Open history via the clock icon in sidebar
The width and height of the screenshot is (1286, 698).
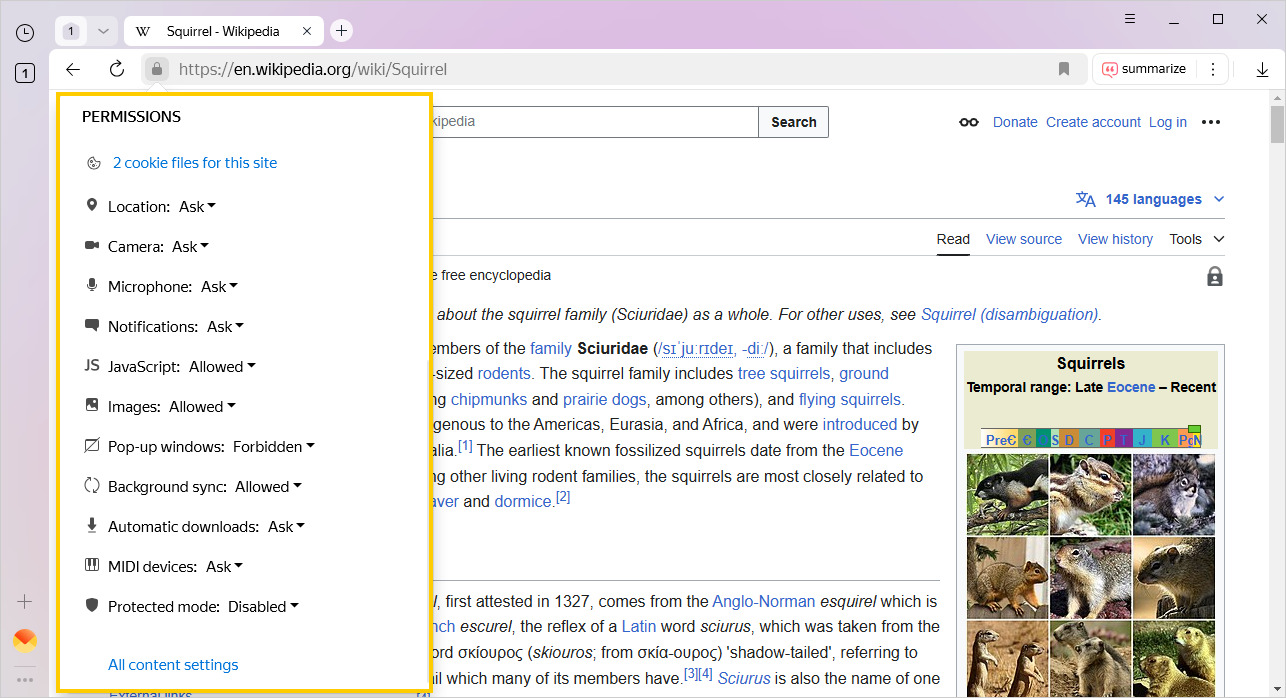24,33
